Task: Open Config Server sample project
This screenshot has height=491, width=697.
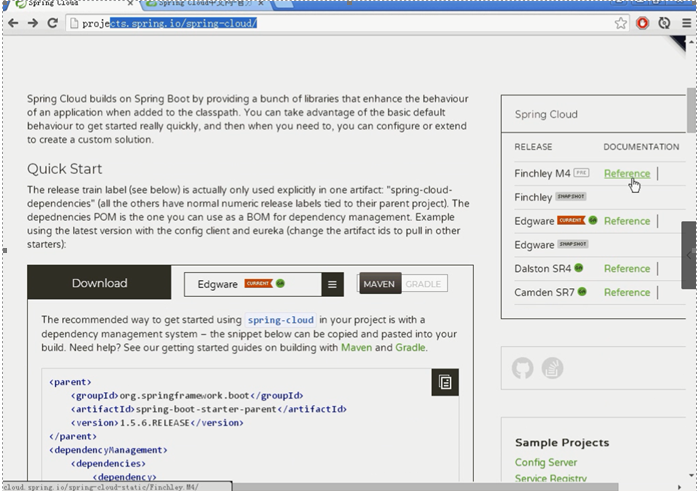Action: (x=546, y=462)
